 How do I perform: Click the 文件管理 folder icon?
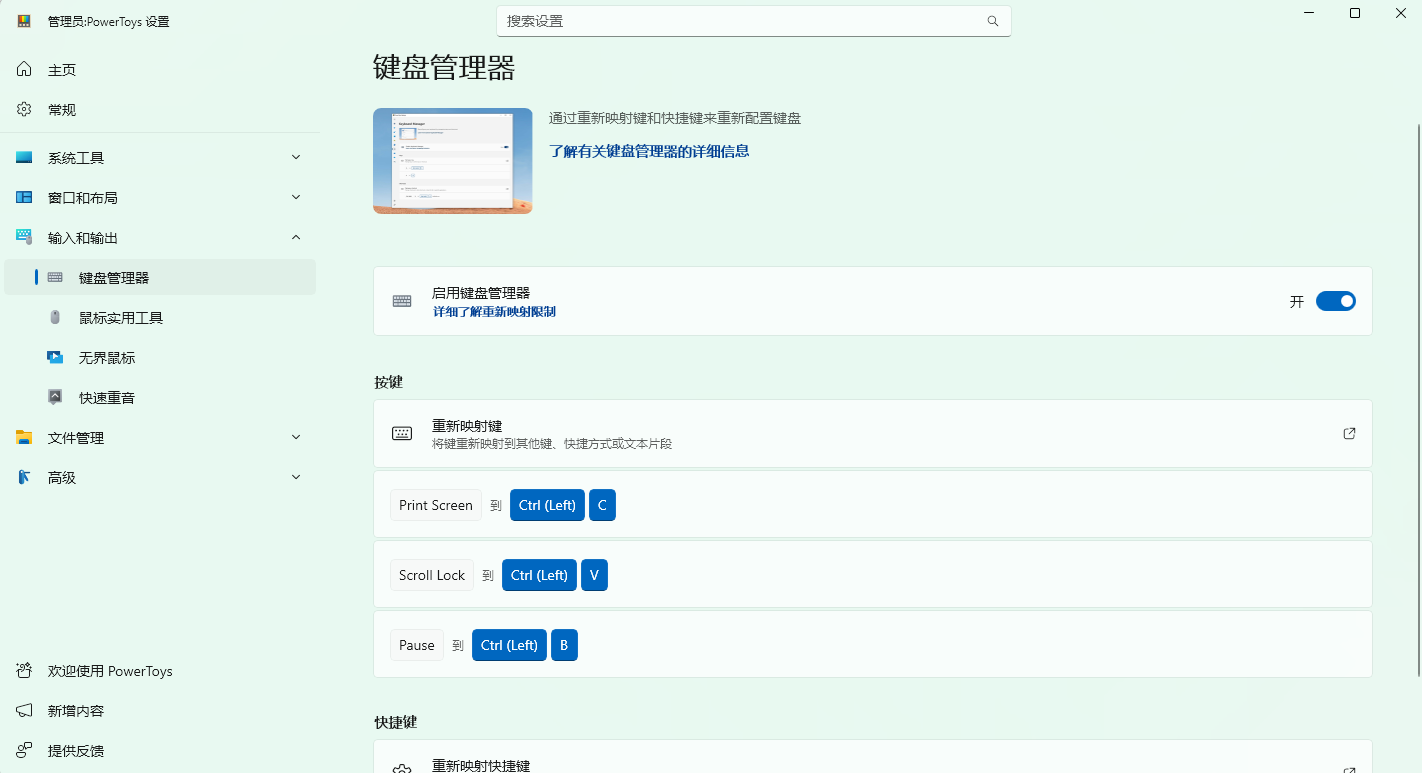click(24, 438)
